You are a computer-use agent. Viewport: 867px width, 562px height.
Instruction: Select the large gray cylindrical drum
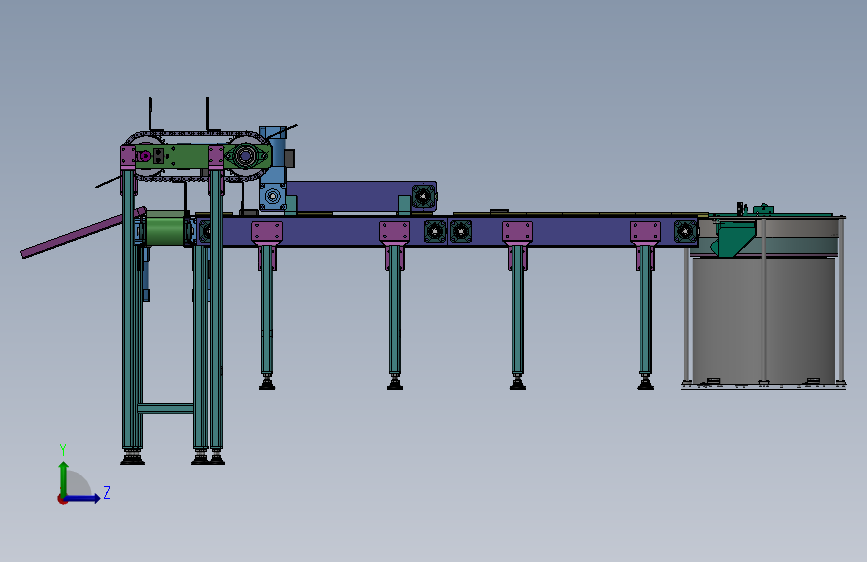(x=764, y=320)
